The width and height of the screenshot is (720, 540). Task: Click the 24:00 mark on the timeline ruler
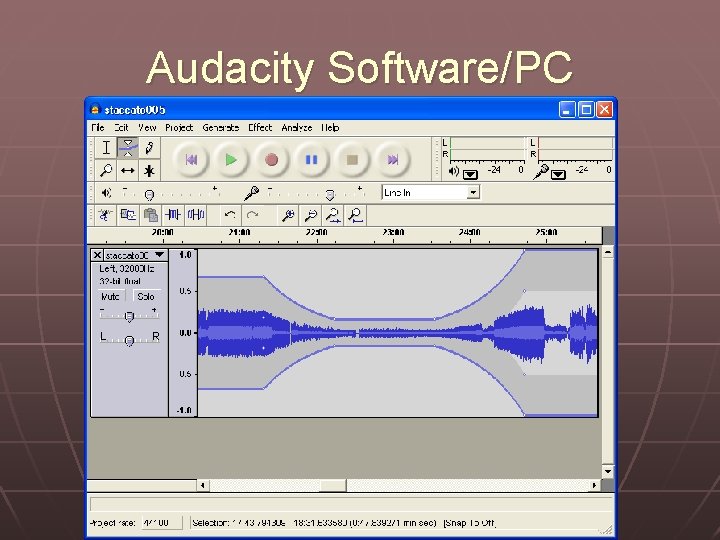(469, 232)
